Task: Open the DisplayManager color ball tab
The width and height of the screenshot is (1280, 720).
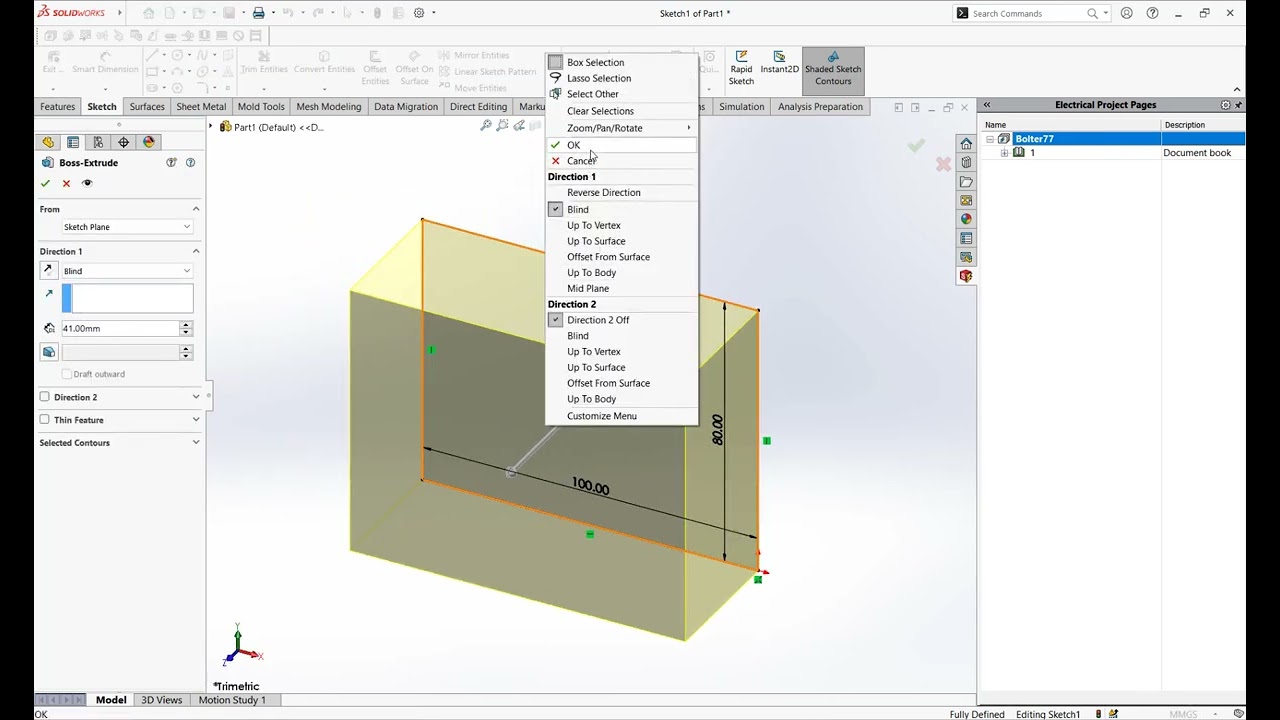Action: [x=149, y=142]
